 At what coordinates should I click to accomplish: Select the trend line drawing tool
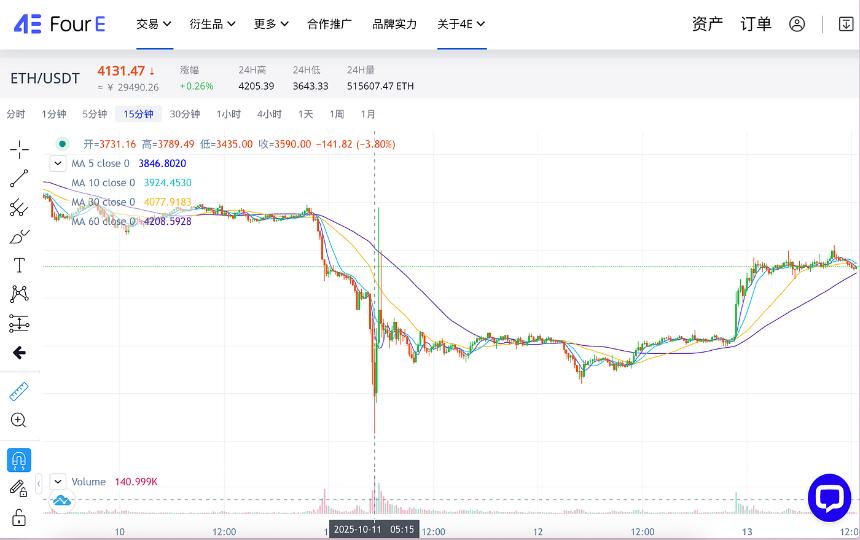point(19,179)
